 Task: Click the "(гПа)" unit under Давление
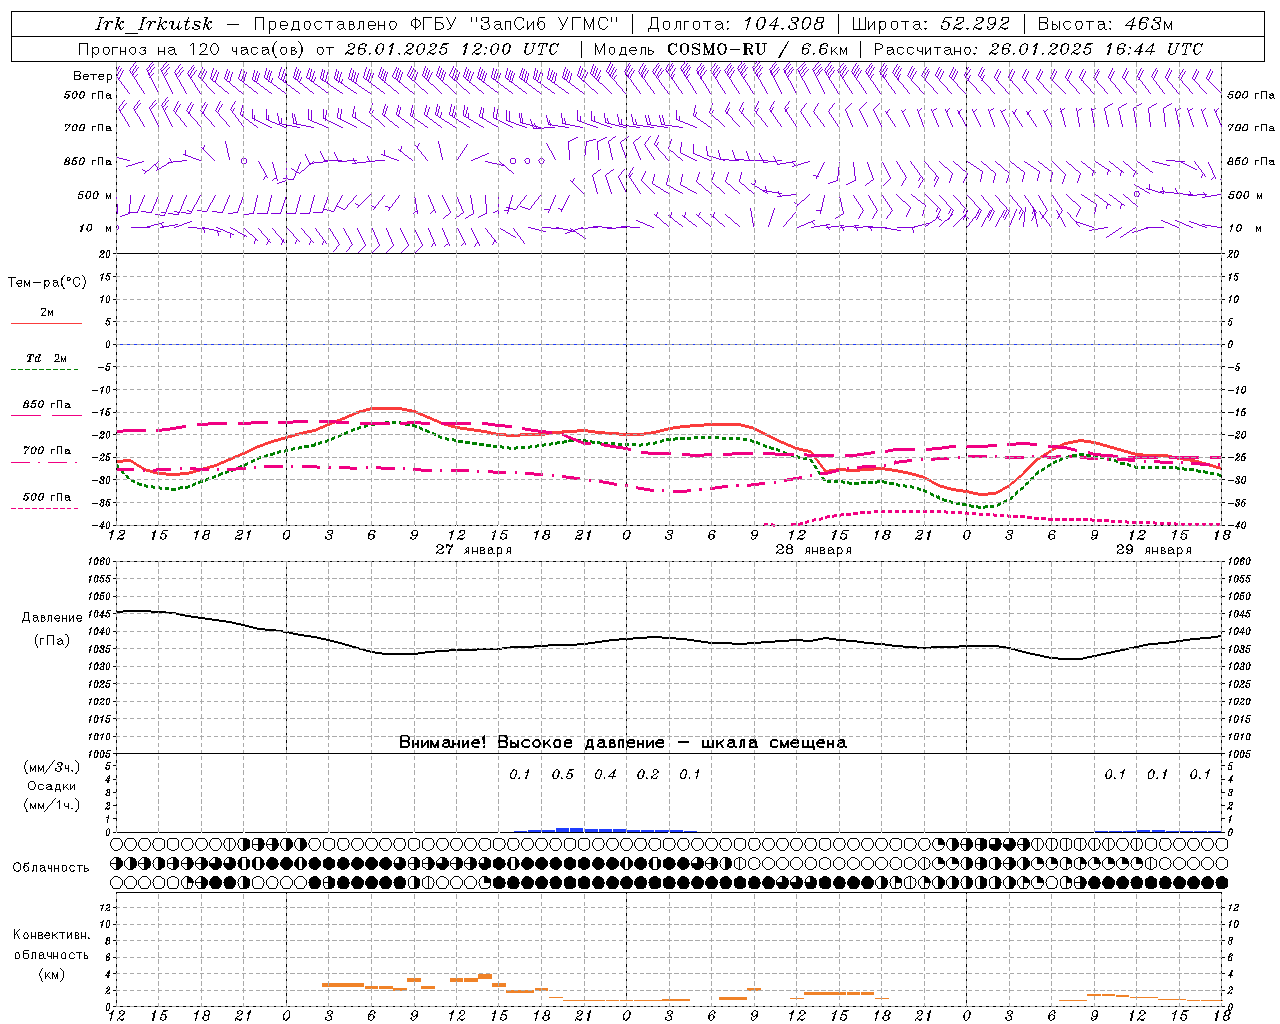coord(52,640)
